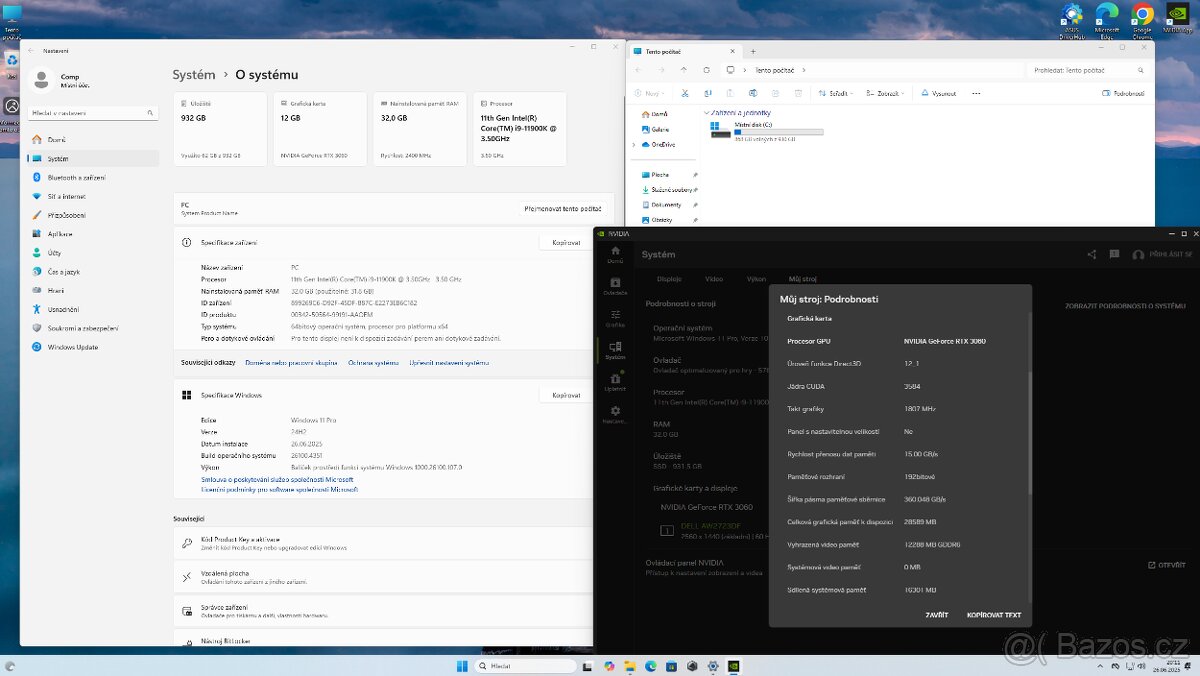
Task: Open Zobrazit dropdown in File Explorer
Action: [x=885, y=93]
